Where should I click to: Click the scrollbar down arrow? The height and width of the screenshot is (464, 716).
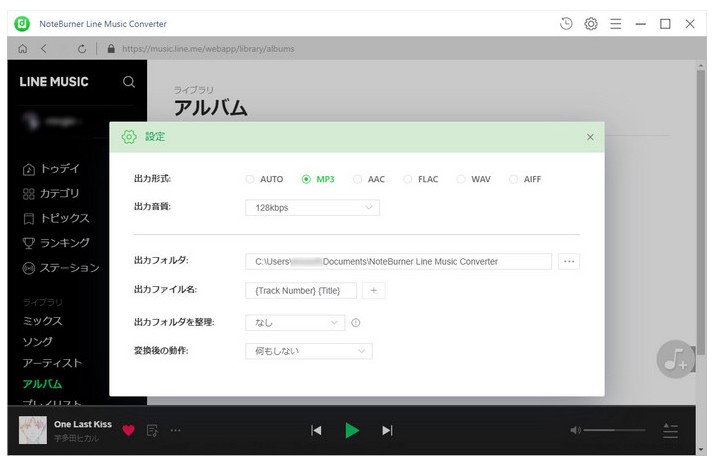pos(701,449)
